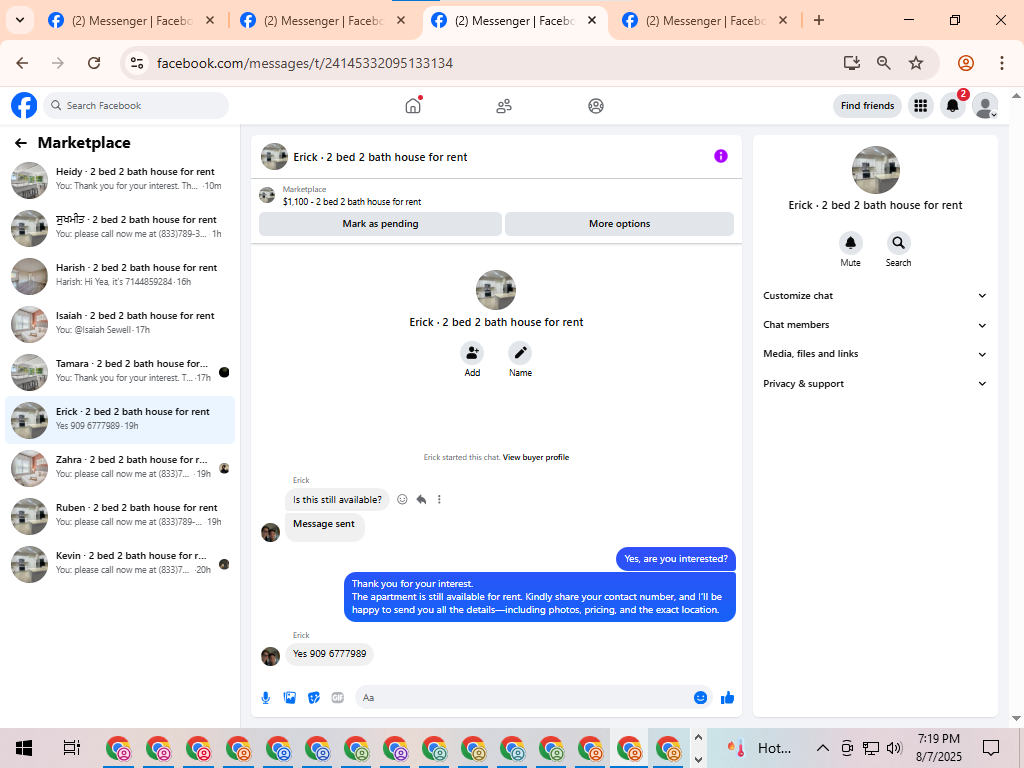
Task: Click the Add people icon
Action: pos(472,353)
